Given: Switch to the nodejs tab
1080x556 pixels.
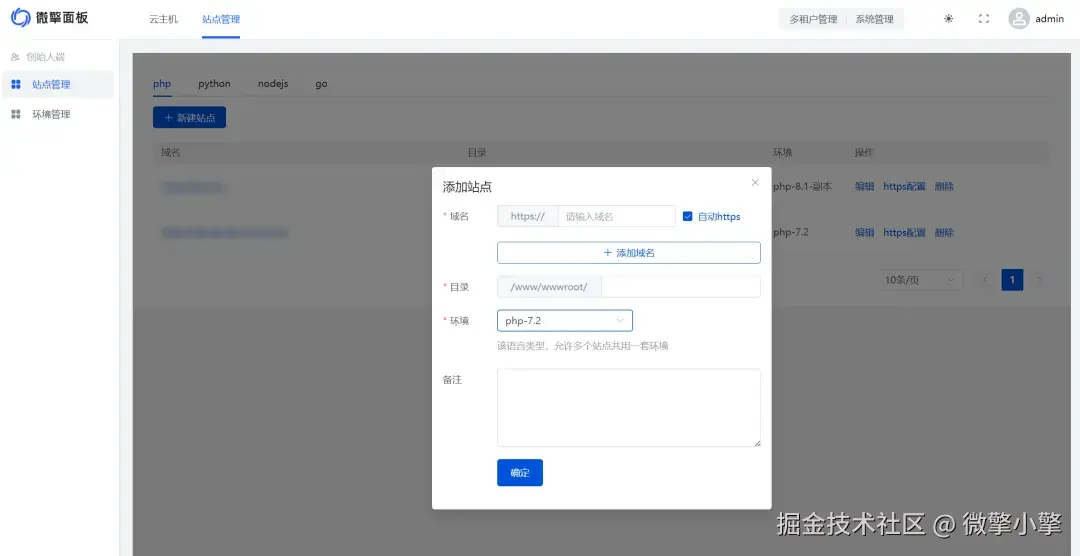Looking at the screenshot, I should click(x=273, y=84).
